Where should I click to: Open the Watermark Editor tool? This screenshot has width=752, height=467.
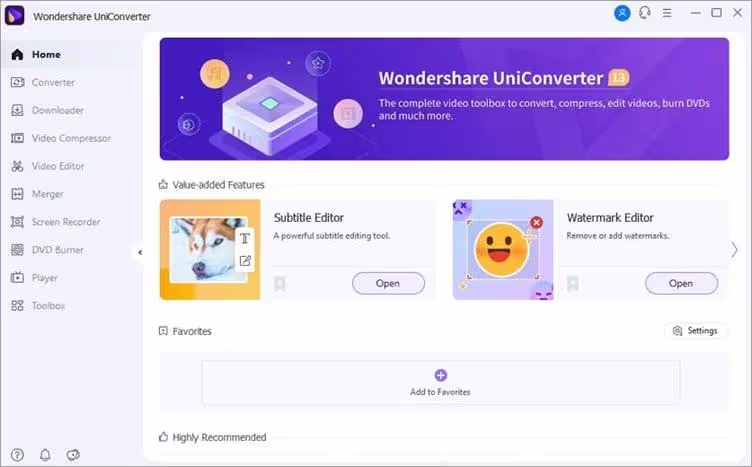point(681,283)
